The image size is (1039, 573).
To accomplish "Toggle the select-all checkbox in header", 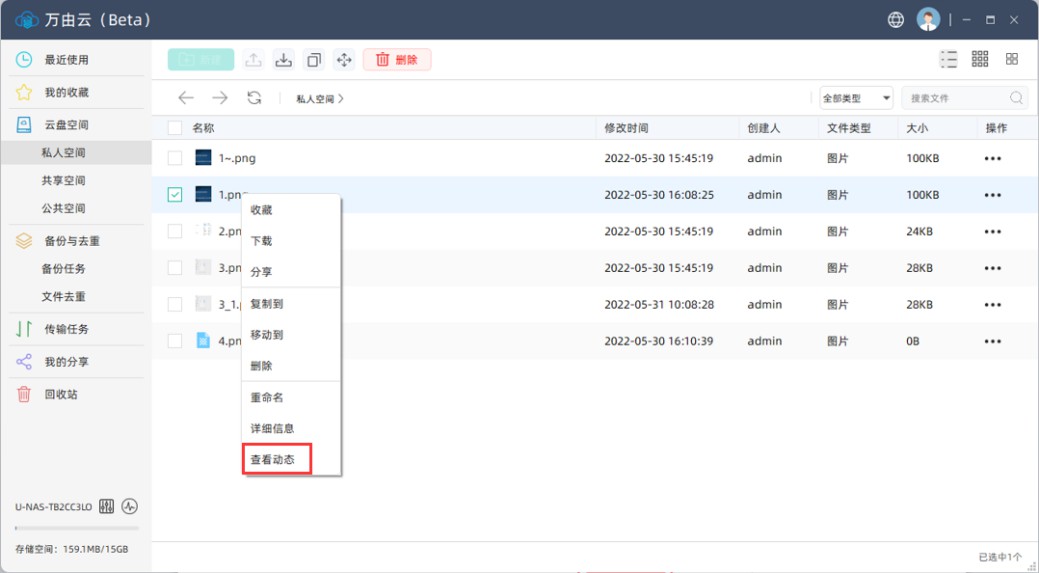I will (x=175, y=128).
